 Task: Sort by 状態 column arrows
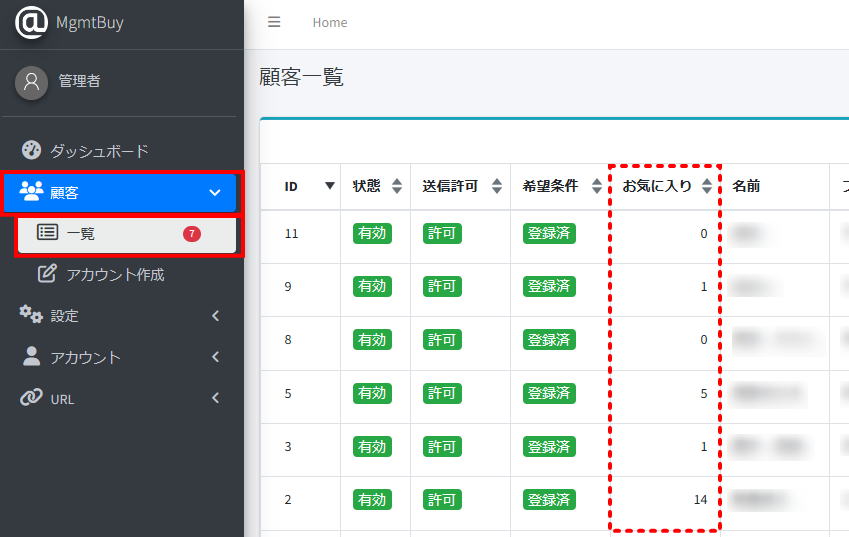click(397, 186)
